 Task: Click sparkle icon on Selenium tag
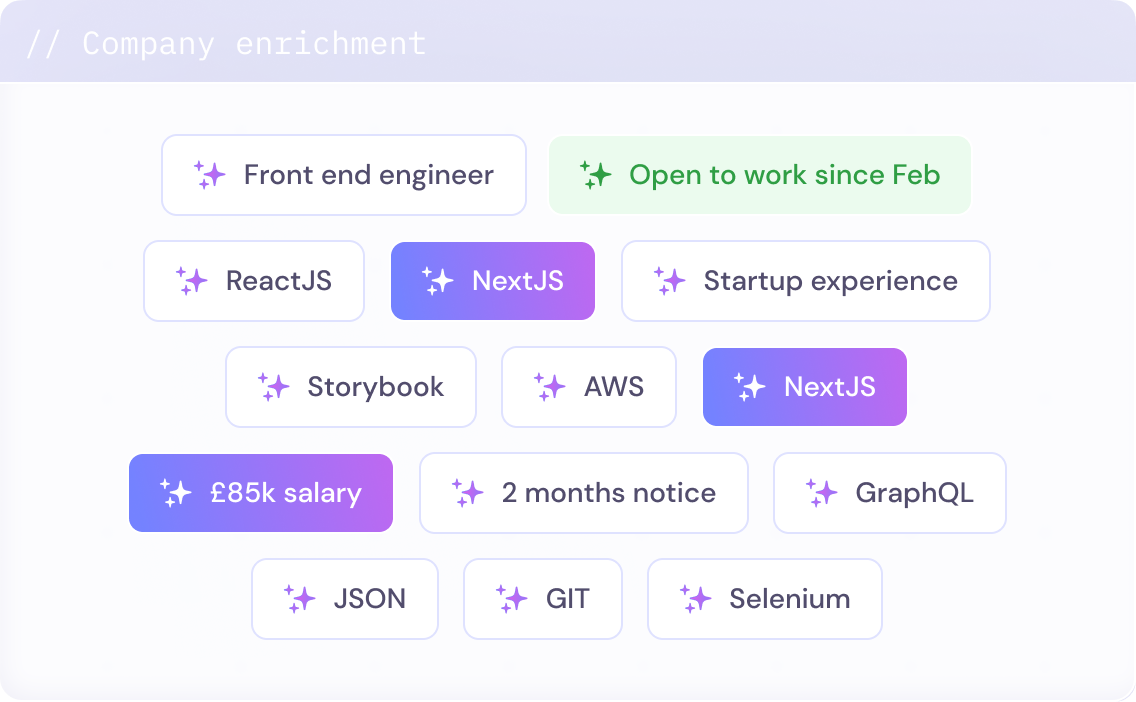tap(696, 599)
